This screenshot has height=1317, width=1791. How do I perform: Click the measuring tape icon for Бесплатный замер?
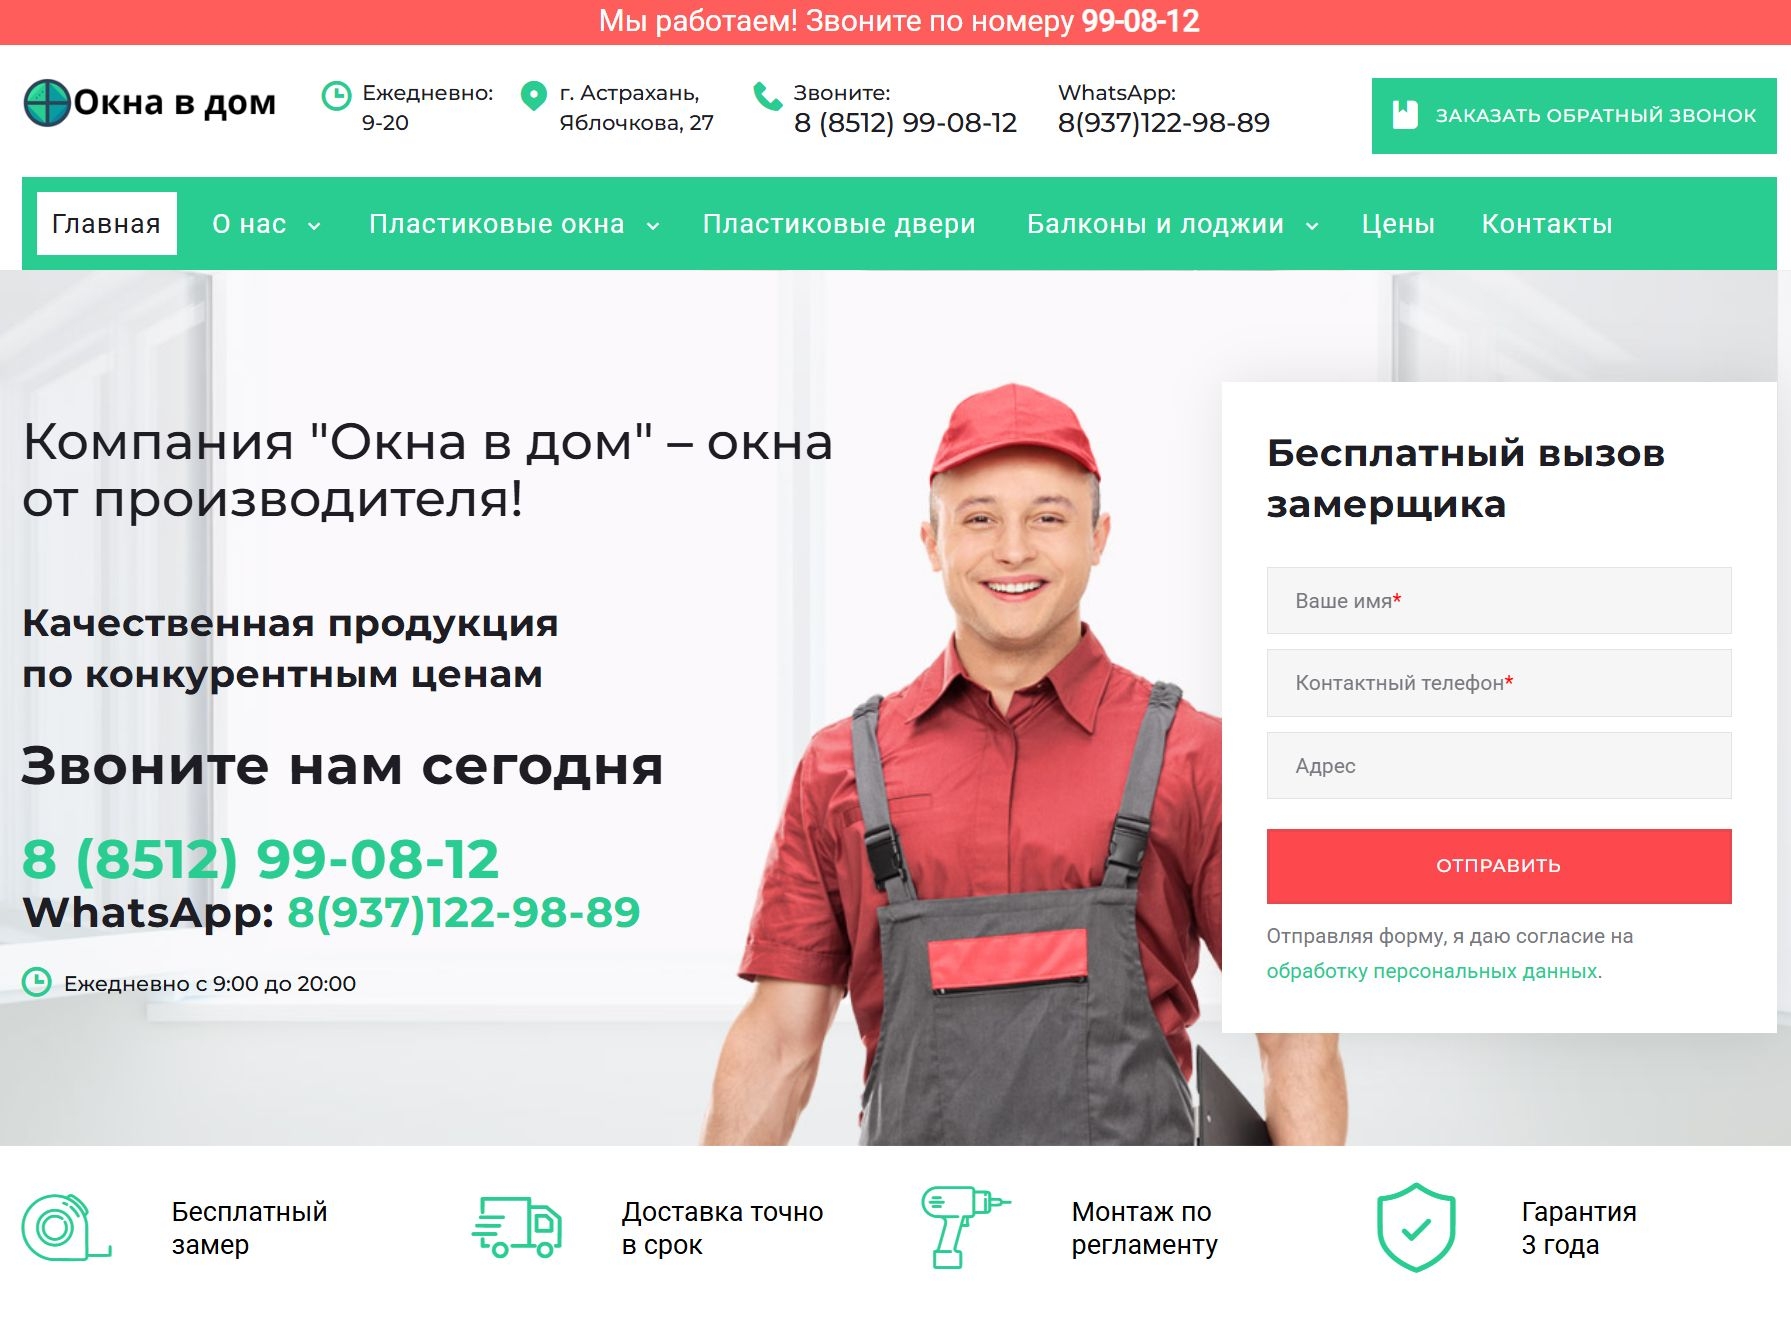(x=65, y=1227)
